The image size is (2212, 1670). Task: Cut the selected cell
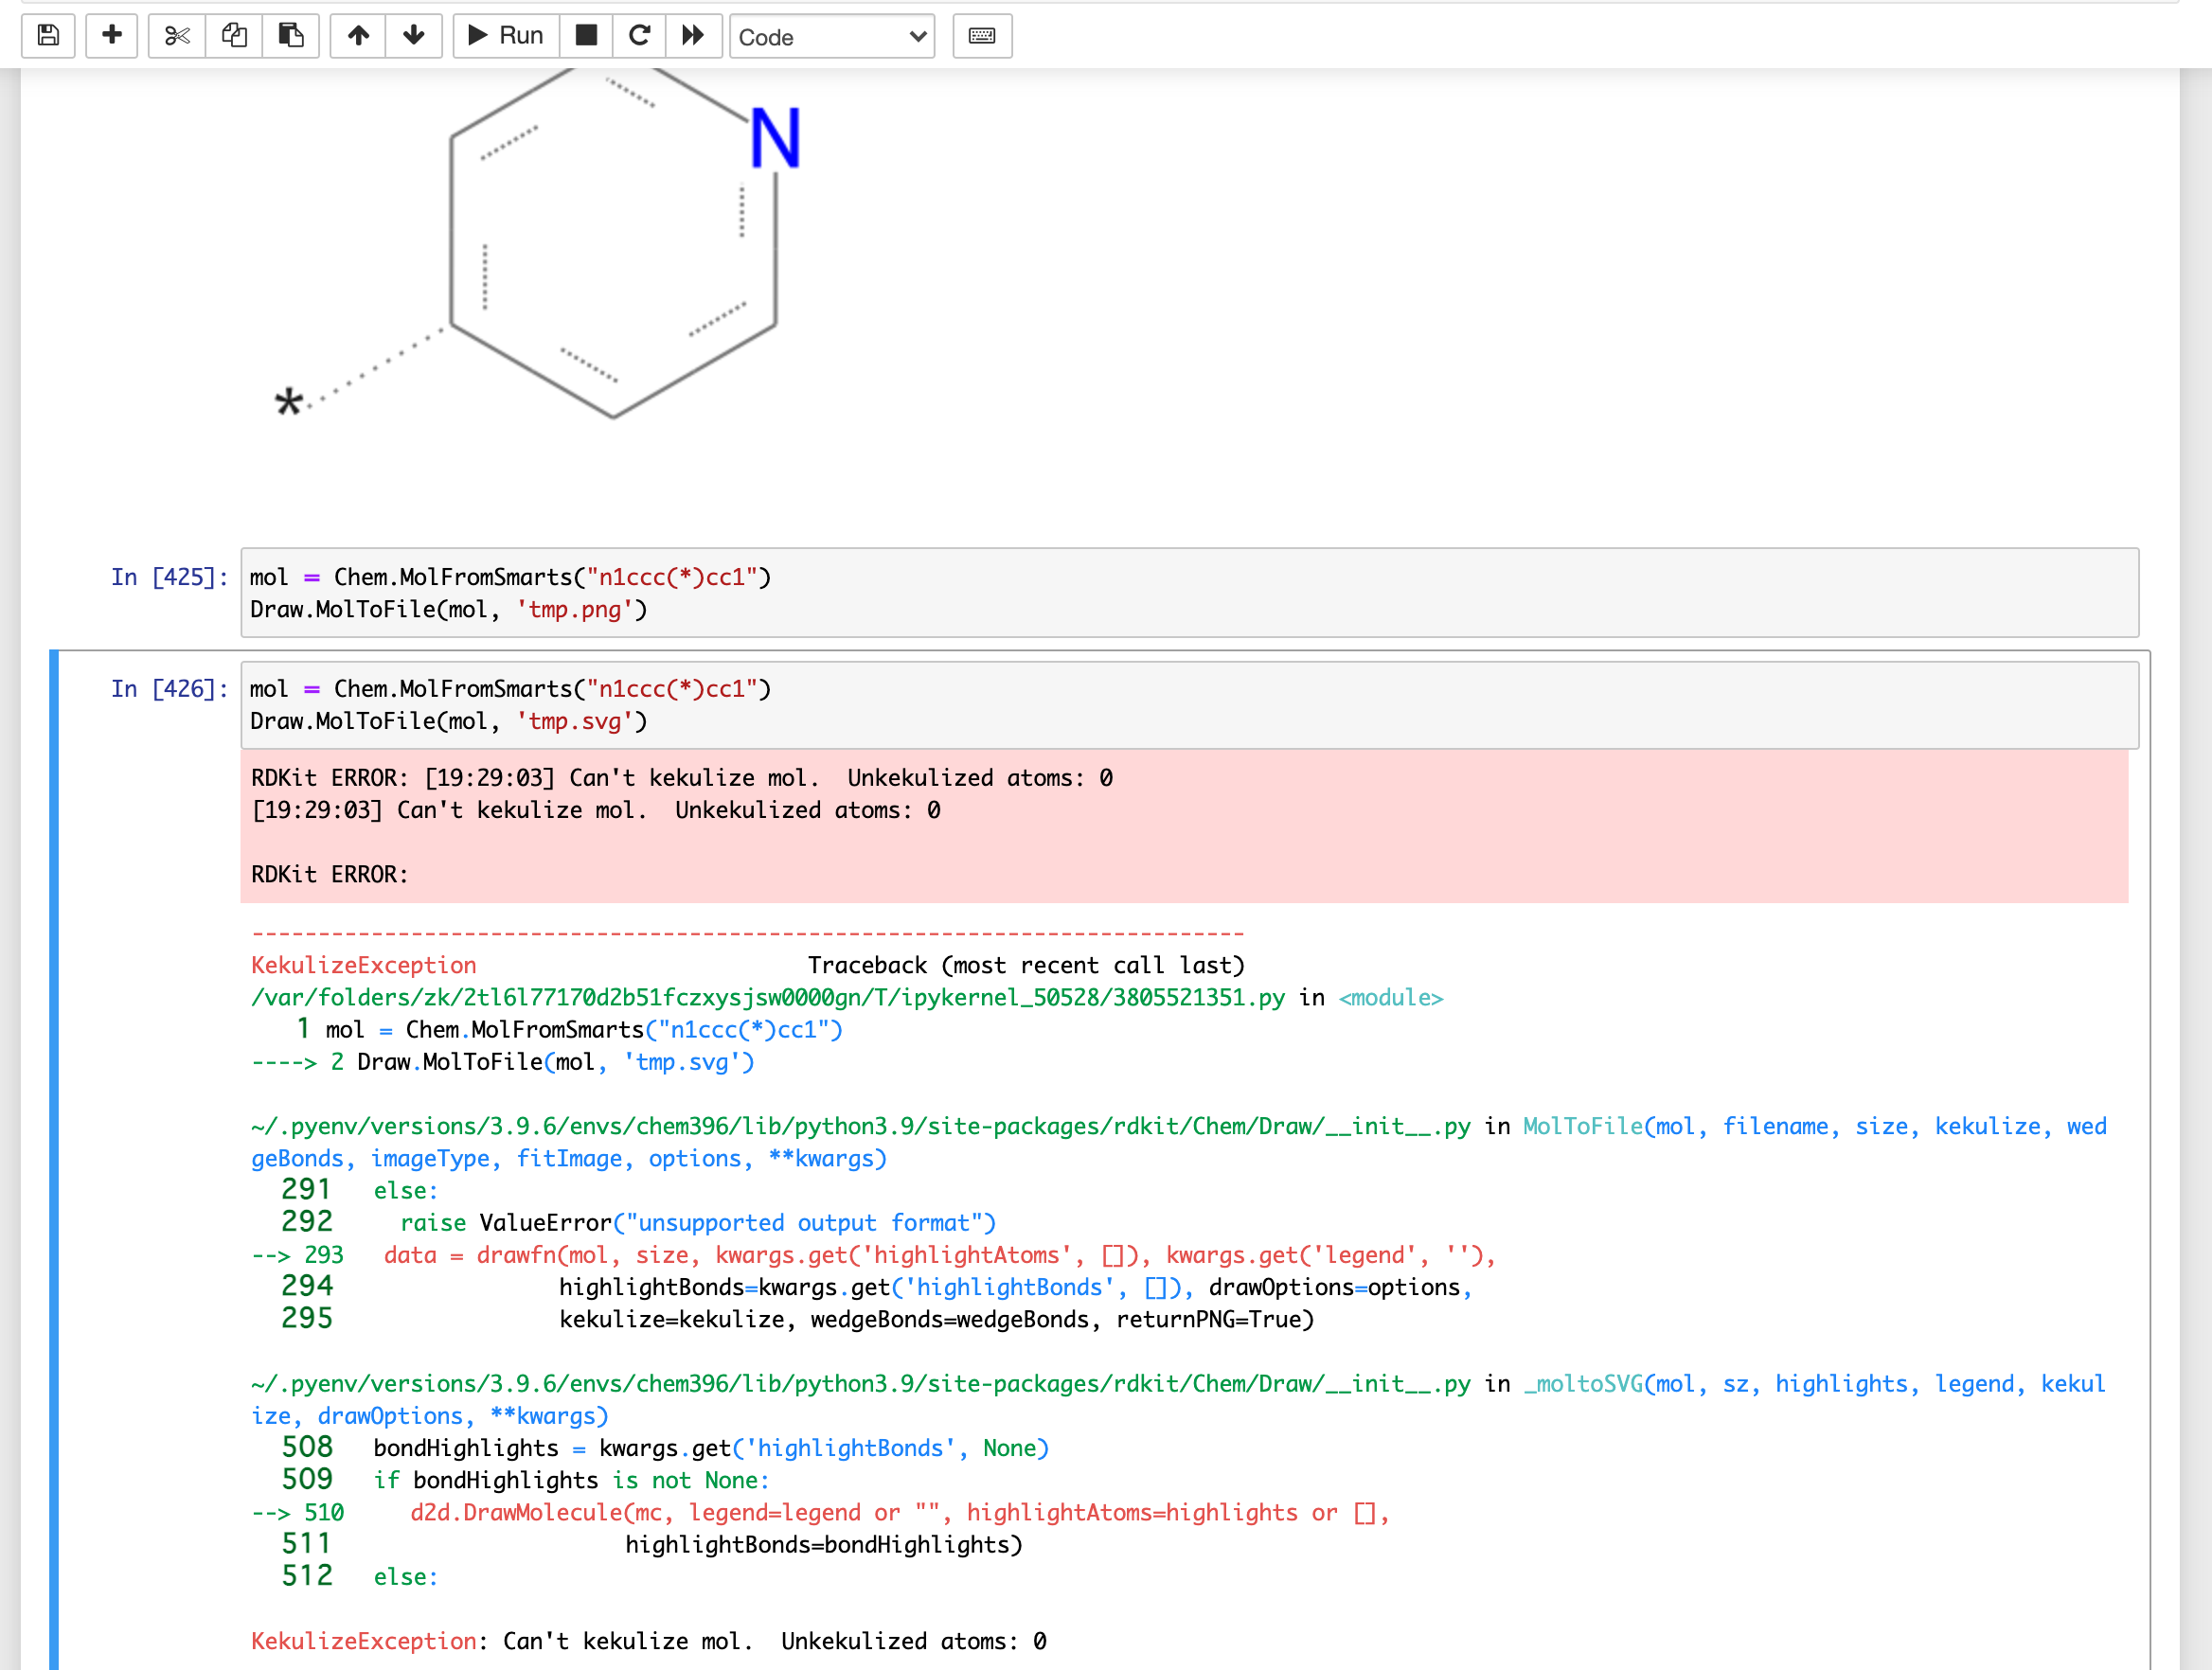point(176,35)
